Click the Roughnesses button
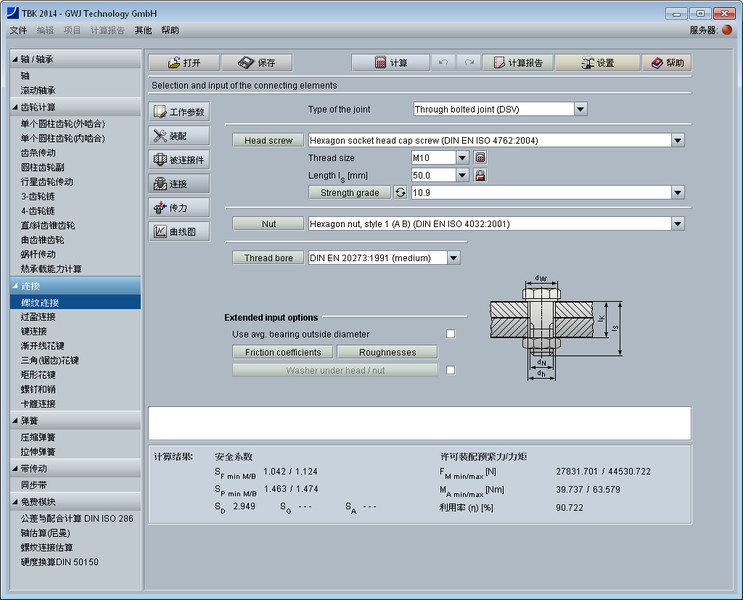The image size is (743, 600). click(387, 352)
